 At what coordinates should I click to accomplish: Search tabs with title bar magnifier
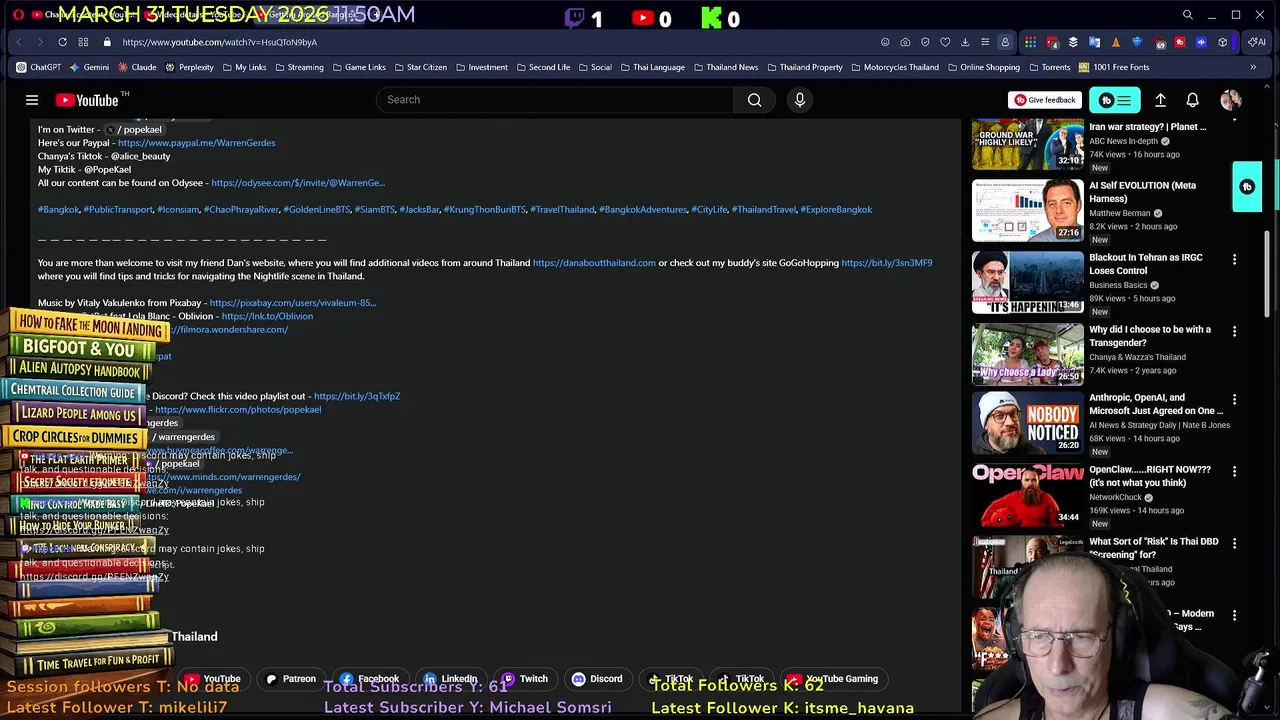click(x=1187, y=15)
